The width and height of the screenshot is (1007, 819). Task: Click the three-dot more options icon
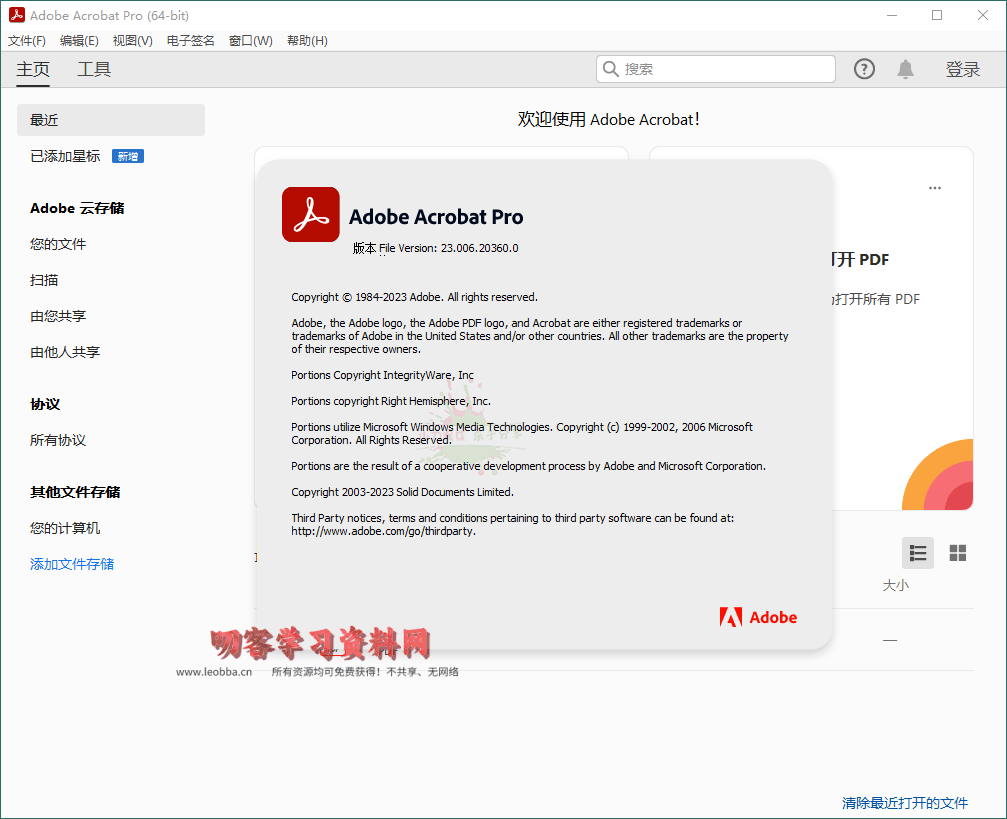tap(935, 188)
